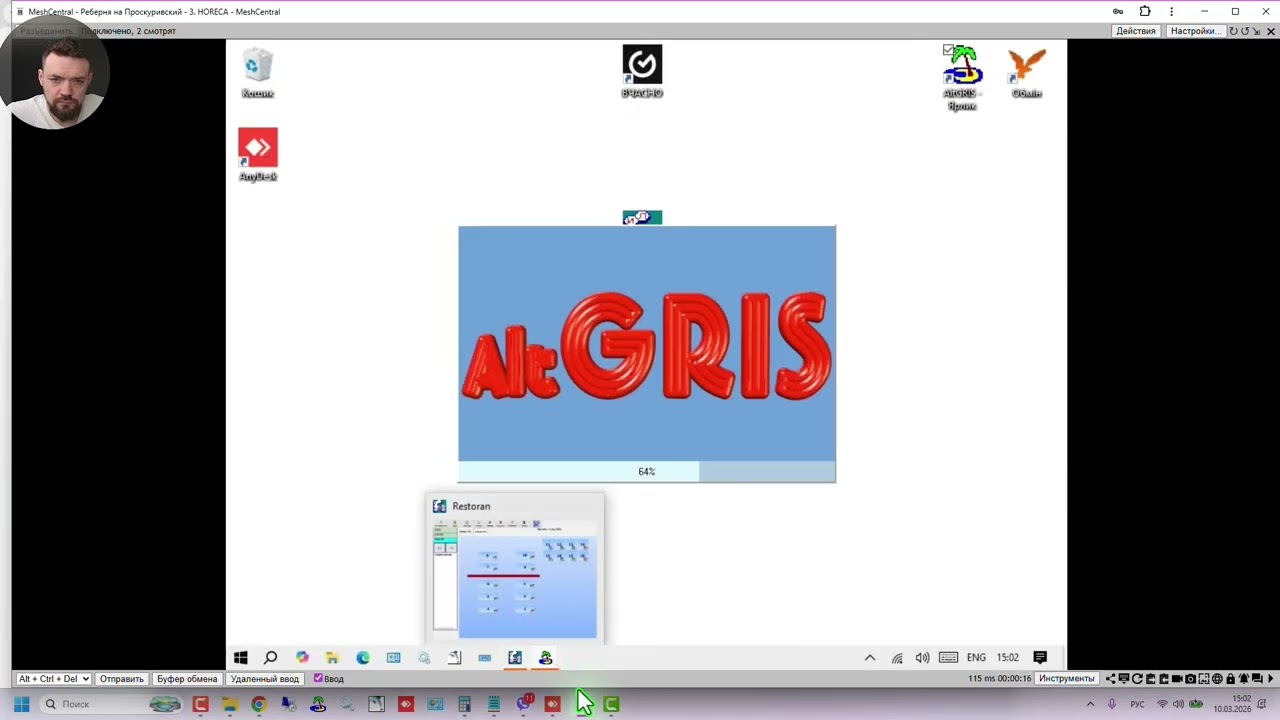Click the local Windows Start button
The image size is (1280, 720).
21,704
